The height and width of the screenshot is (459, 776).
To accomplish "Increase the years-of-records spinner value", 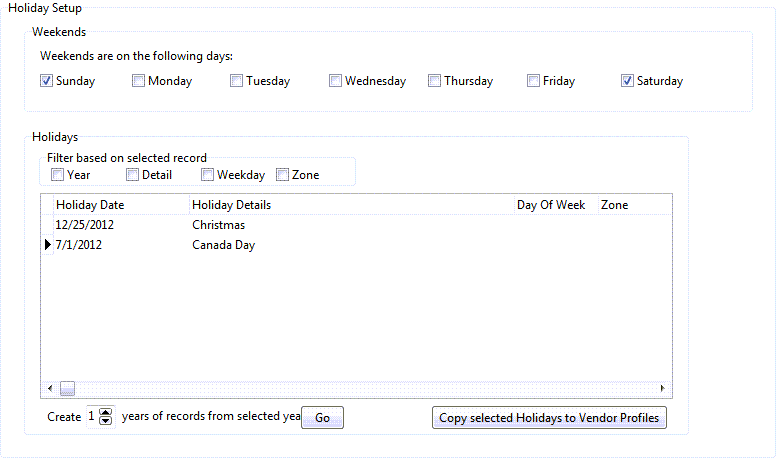I will tap(106, 412).
